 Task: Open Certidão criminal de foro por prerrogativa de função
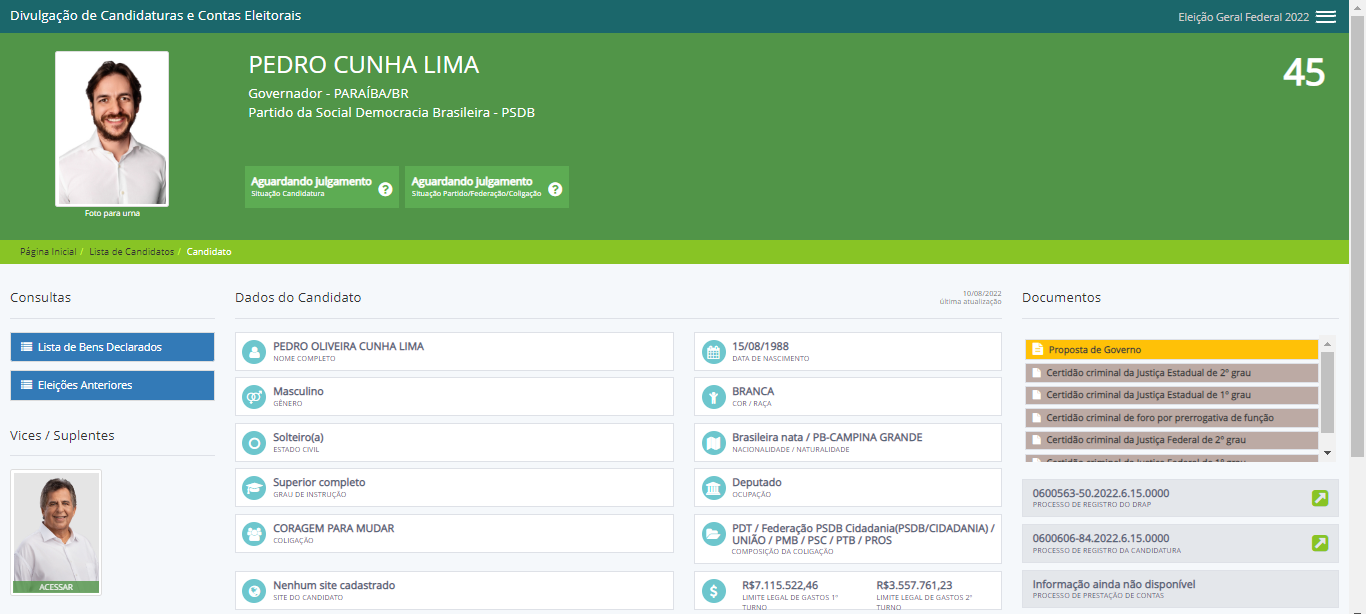[1172, 418]
